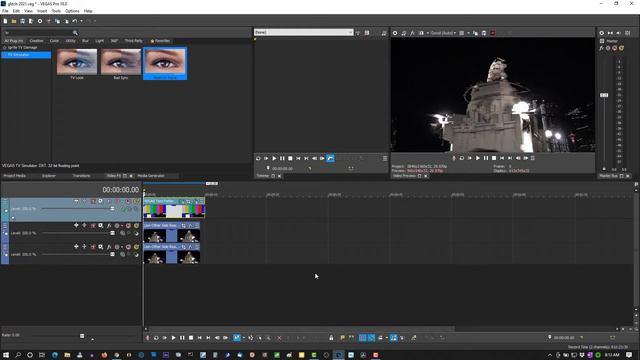The image size is (640, 360).
Task: Click Record in the timeline transport
Action: [x=148, y=338]
